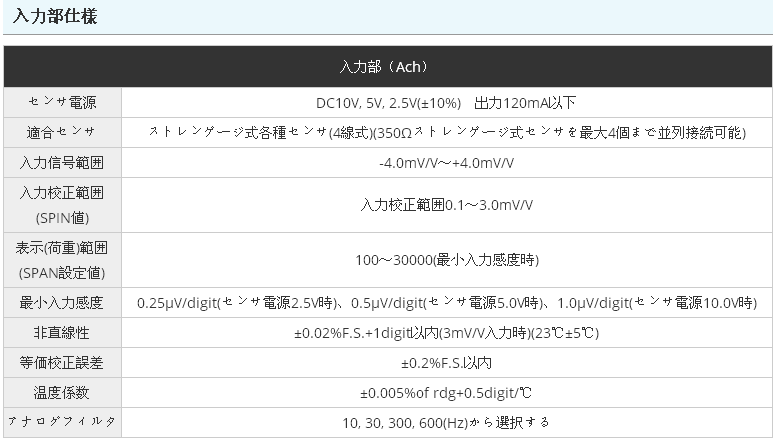Select the 最小入力感度 row label
This screenshot has height=443, width=777.
click(x=62, y=303)
